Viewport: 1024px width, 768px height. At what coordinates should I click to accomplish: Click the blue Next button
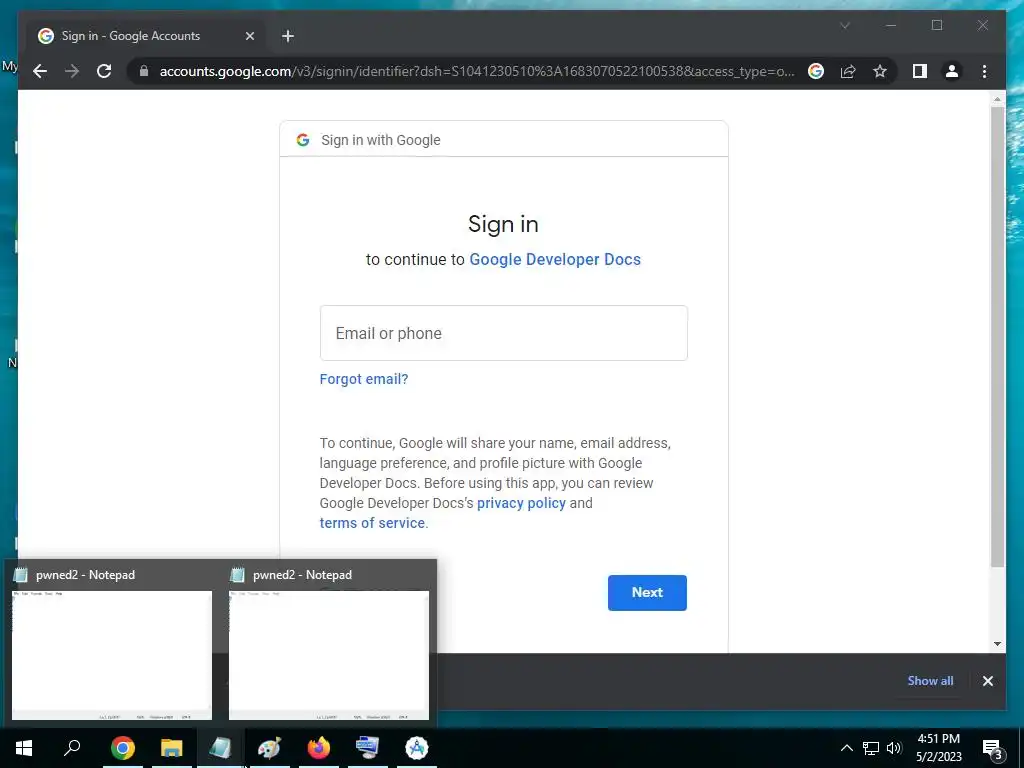[647, 592]
